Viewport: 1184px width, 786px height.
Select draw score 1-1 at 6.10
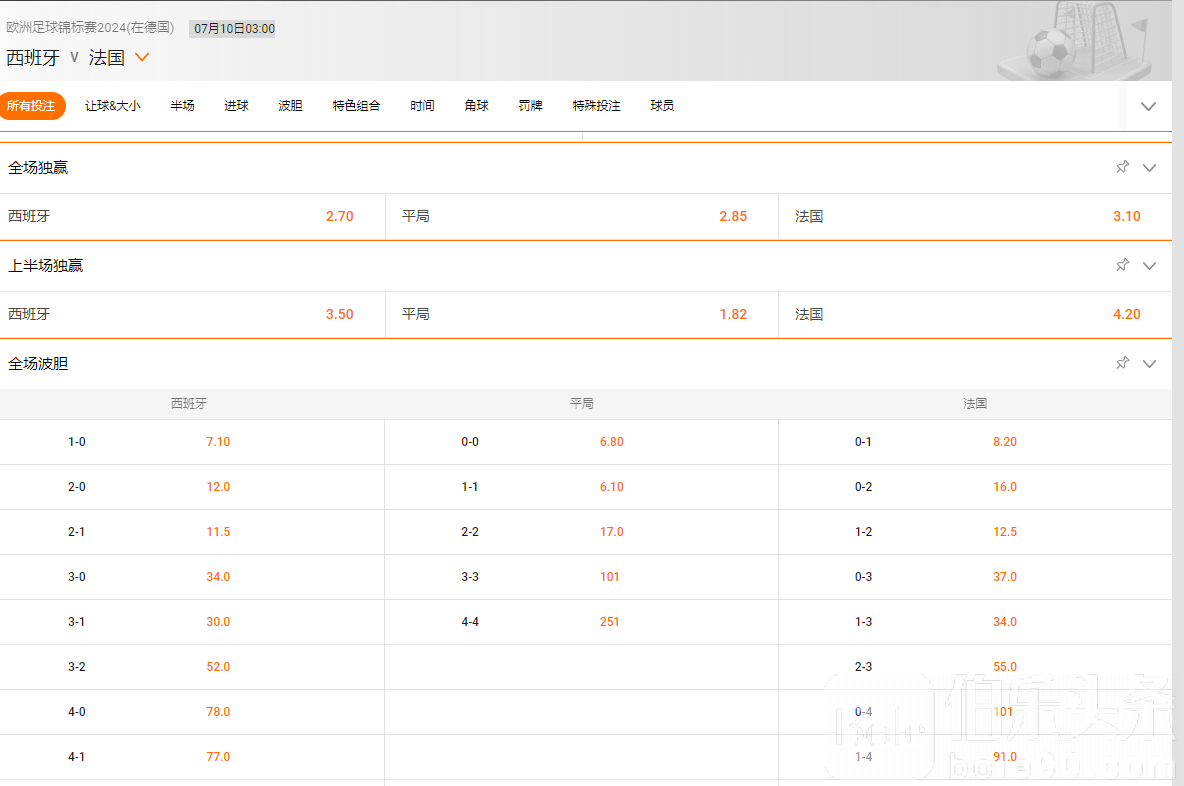point(611,487)
